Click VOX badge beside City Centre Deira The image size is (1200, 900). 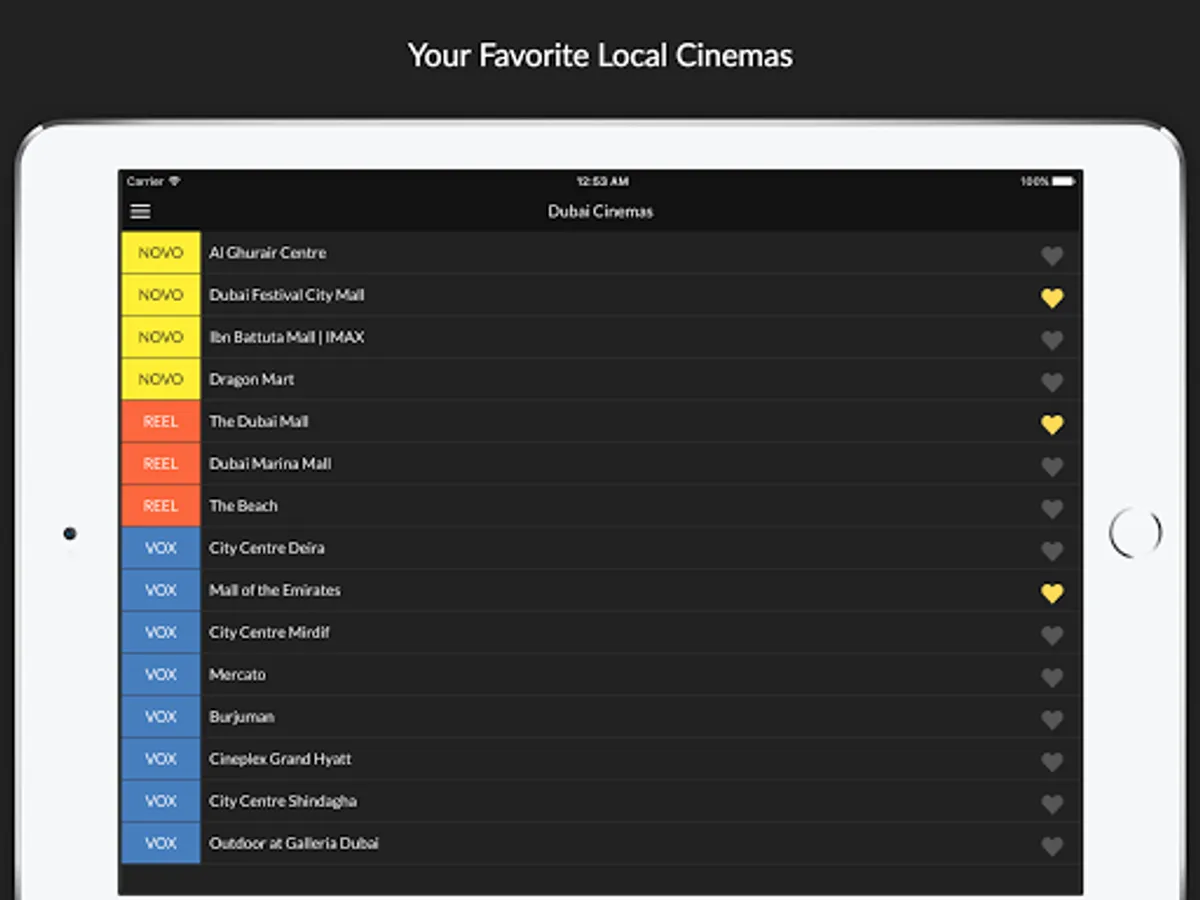(161, 548)
